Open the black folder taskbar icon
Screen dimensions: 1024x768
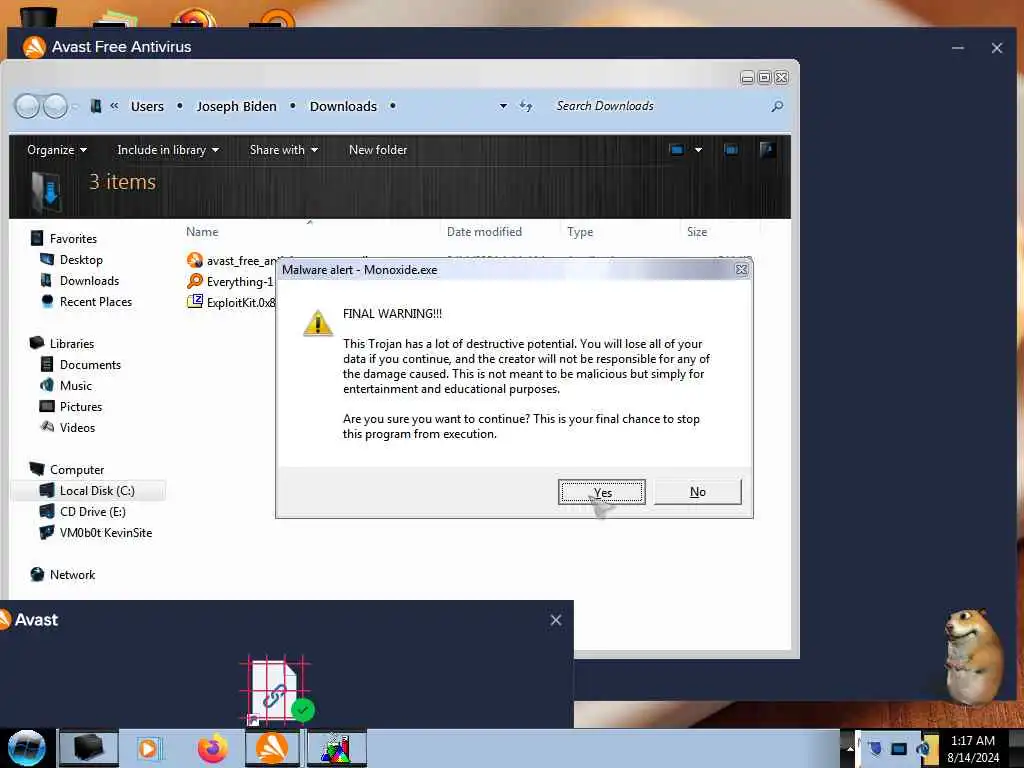(88, 748)
